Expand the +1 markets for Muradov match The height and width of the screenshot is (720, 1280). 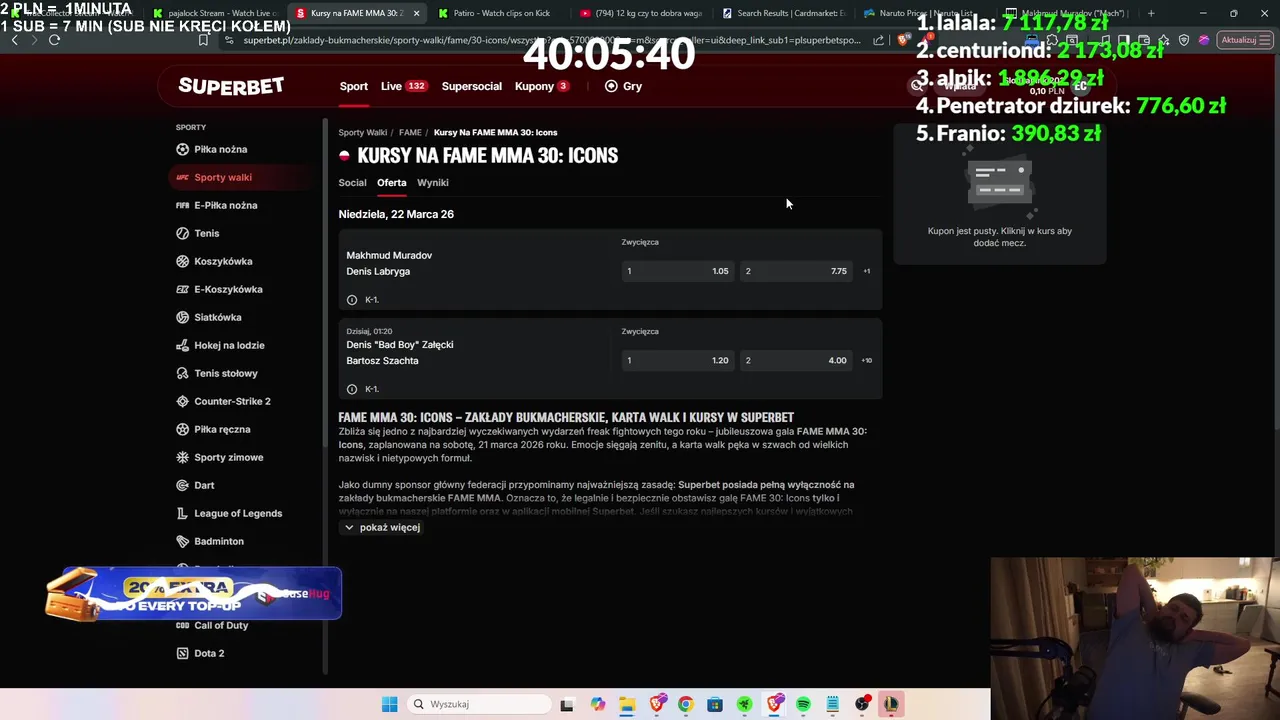(867, 271)
